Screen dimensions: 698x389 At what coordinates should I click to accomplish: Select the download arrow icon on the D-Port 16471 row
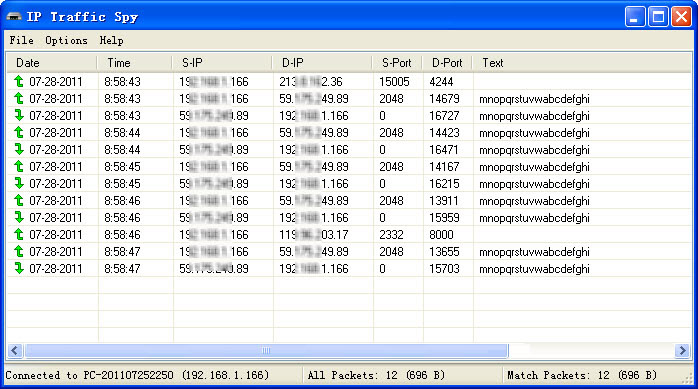[19, 149]
